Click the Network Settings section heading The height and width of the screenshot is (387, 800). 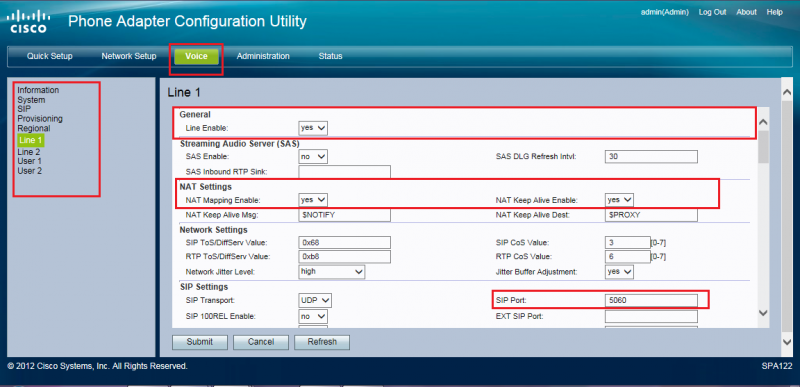tap(213, 230)
